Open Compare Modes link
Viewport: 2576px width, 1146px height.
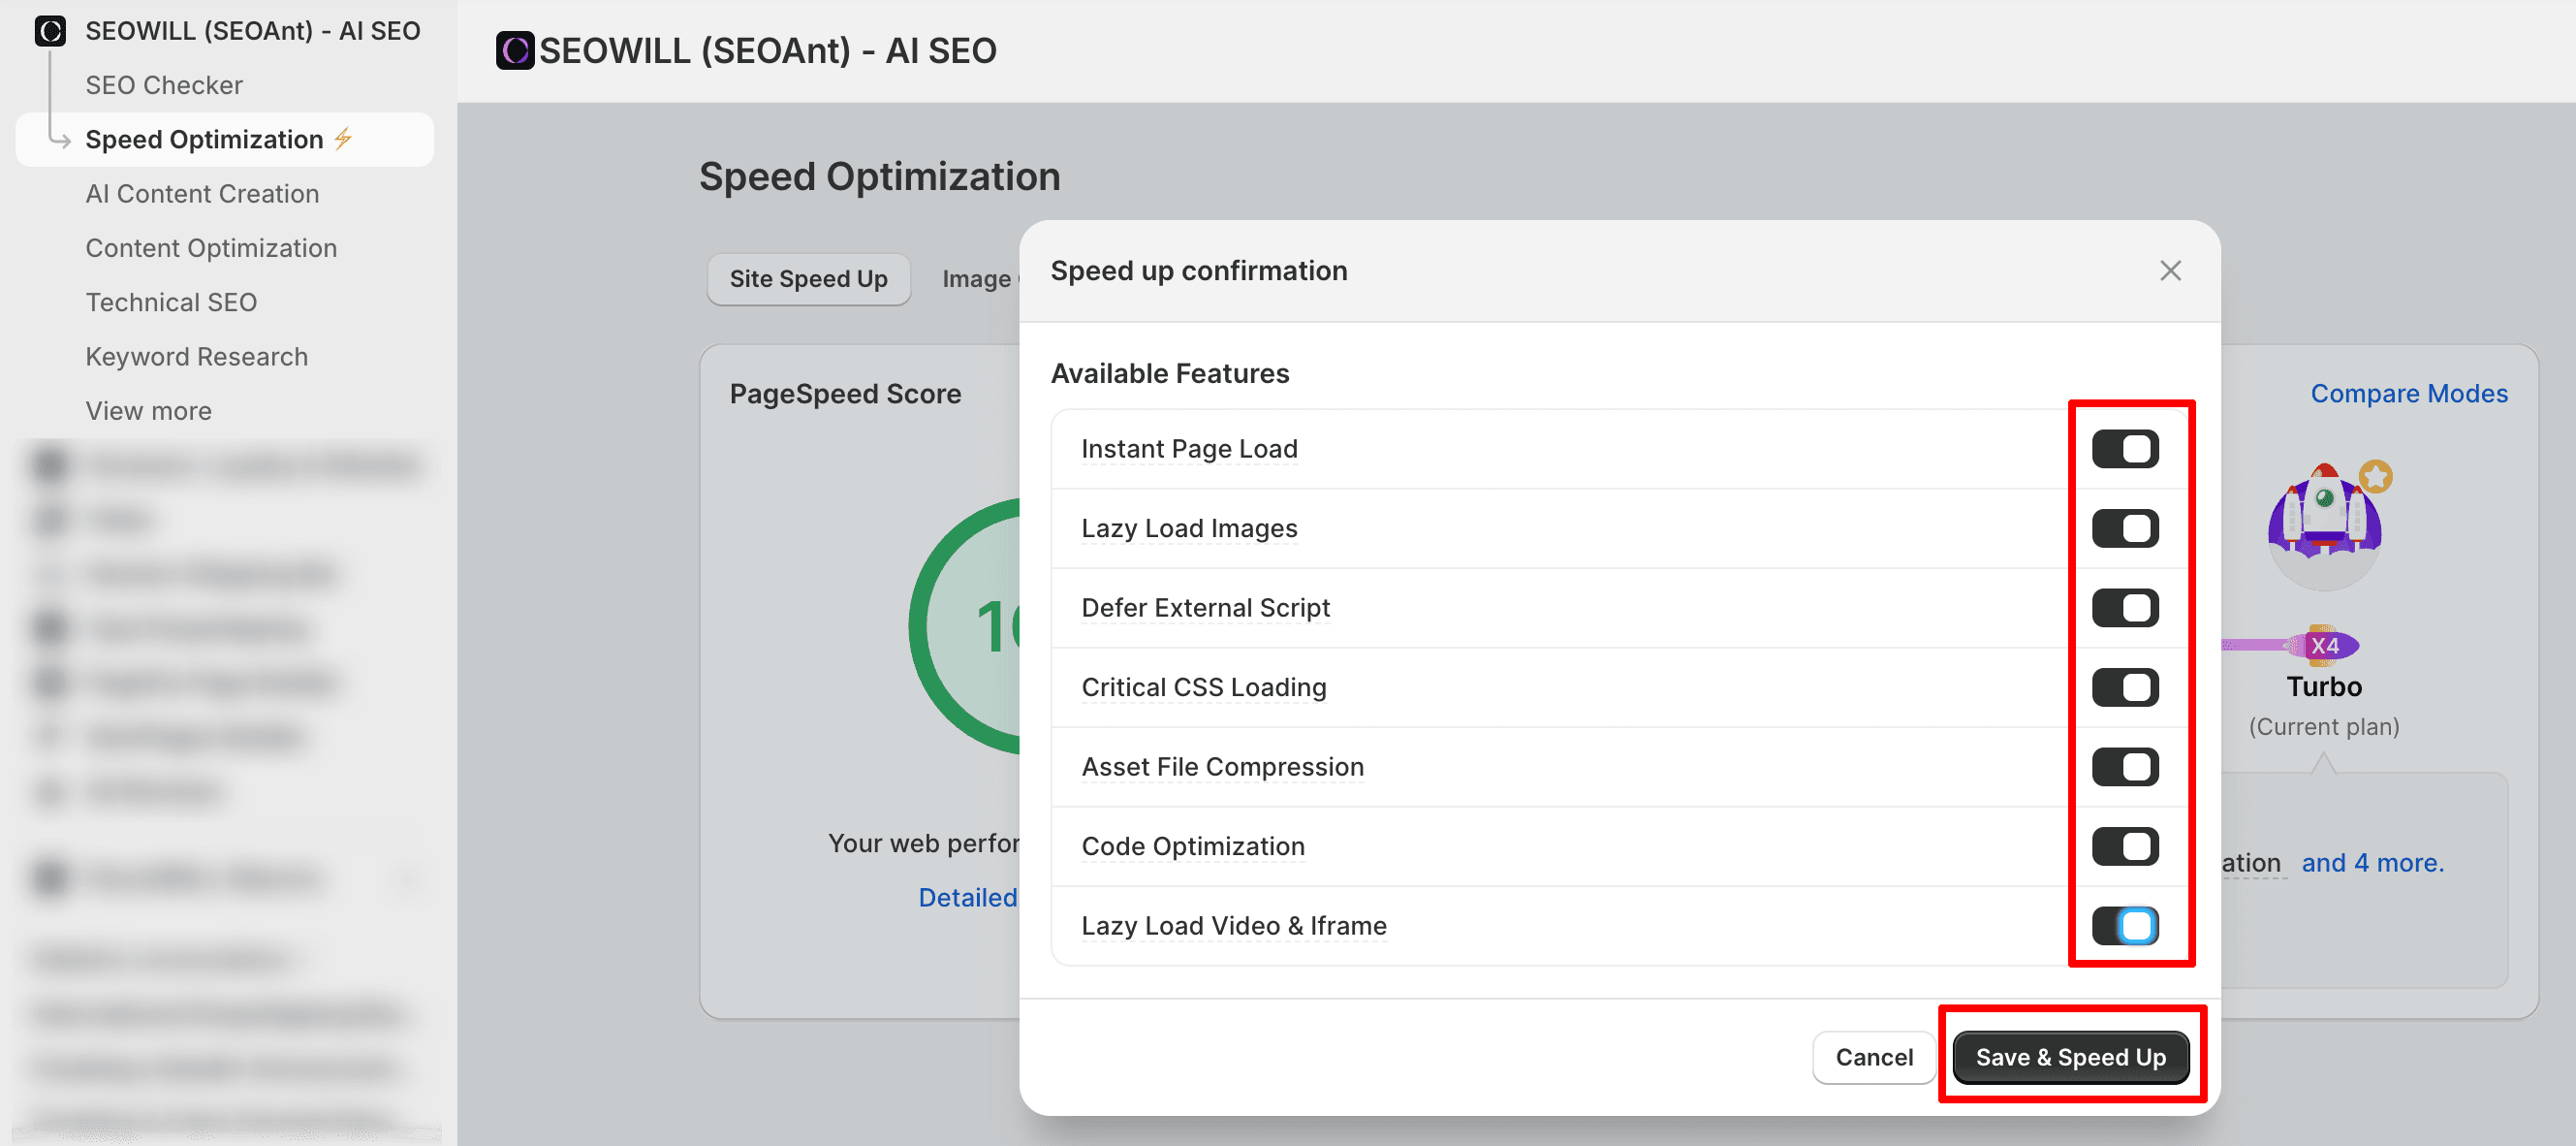(2408, 393)
